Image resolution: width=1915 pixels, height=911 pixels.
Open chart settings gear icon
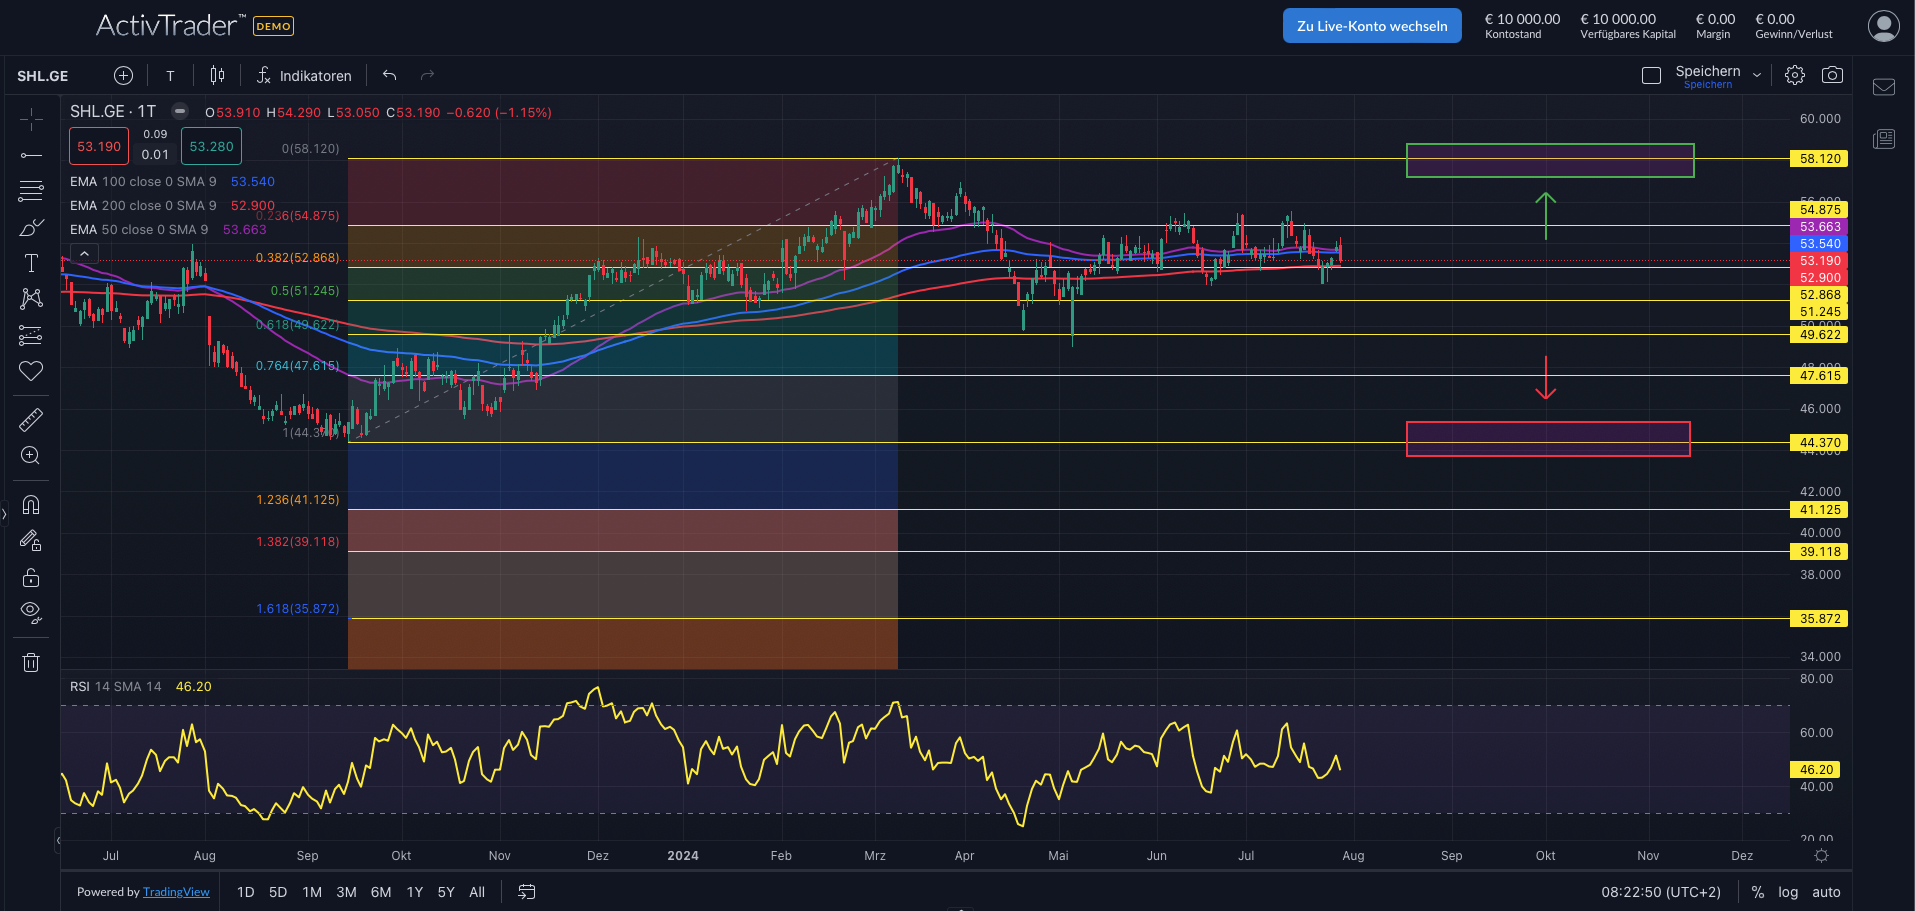[x=1795, y=75]
